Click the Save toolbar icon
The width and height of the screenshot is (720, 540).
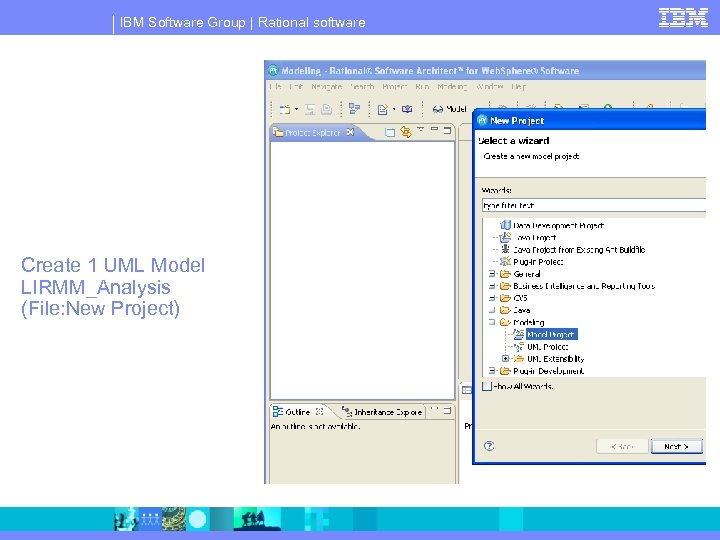(x=310, y=109)
